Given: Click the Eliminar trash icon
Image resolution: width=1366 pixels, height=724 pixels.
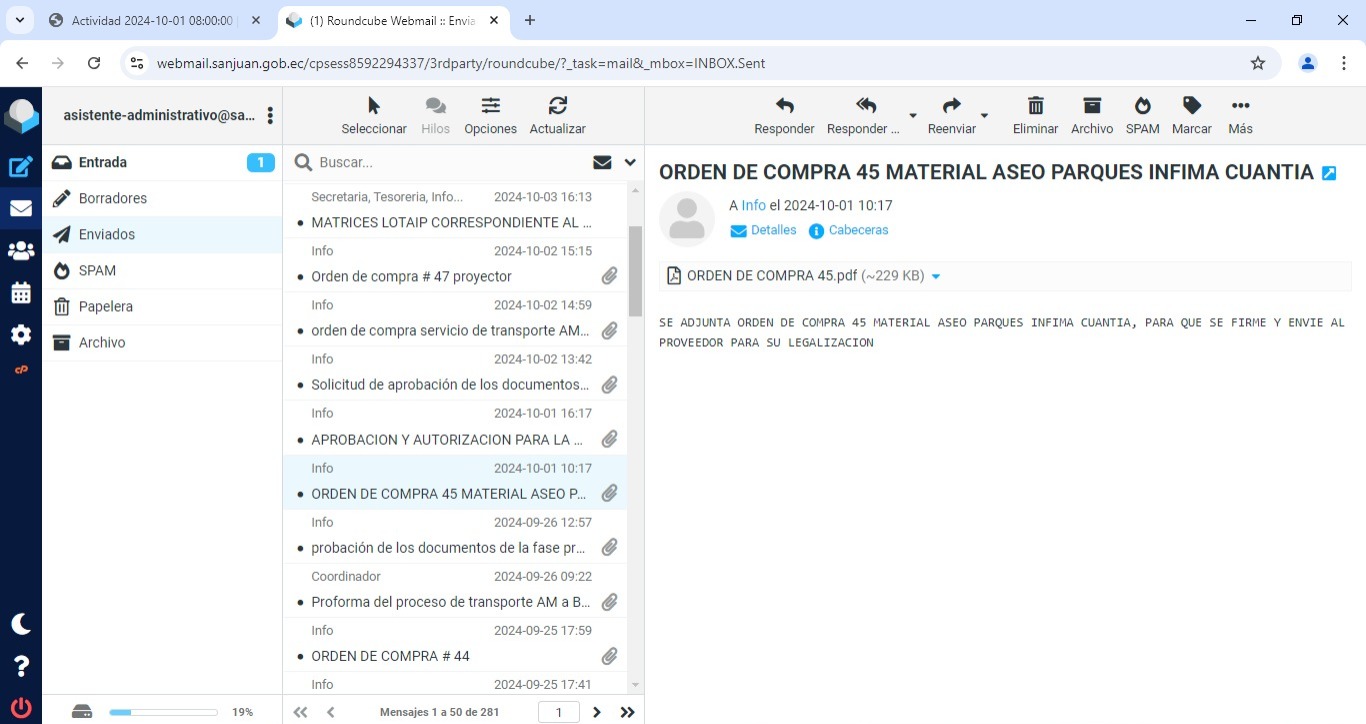Looking at the screenshot, I should pyautogui.click(x=1035, y=106).
